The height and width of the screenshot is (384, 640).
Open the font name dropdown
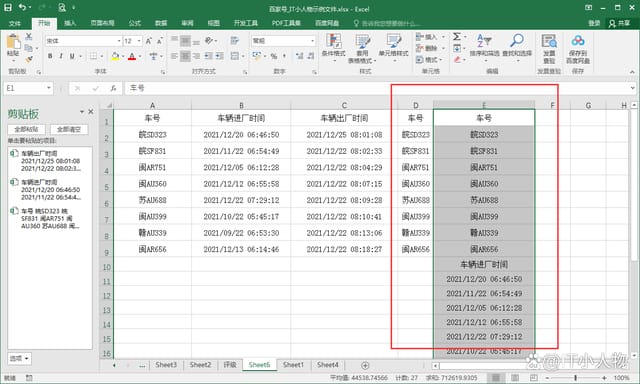(119, 41)
